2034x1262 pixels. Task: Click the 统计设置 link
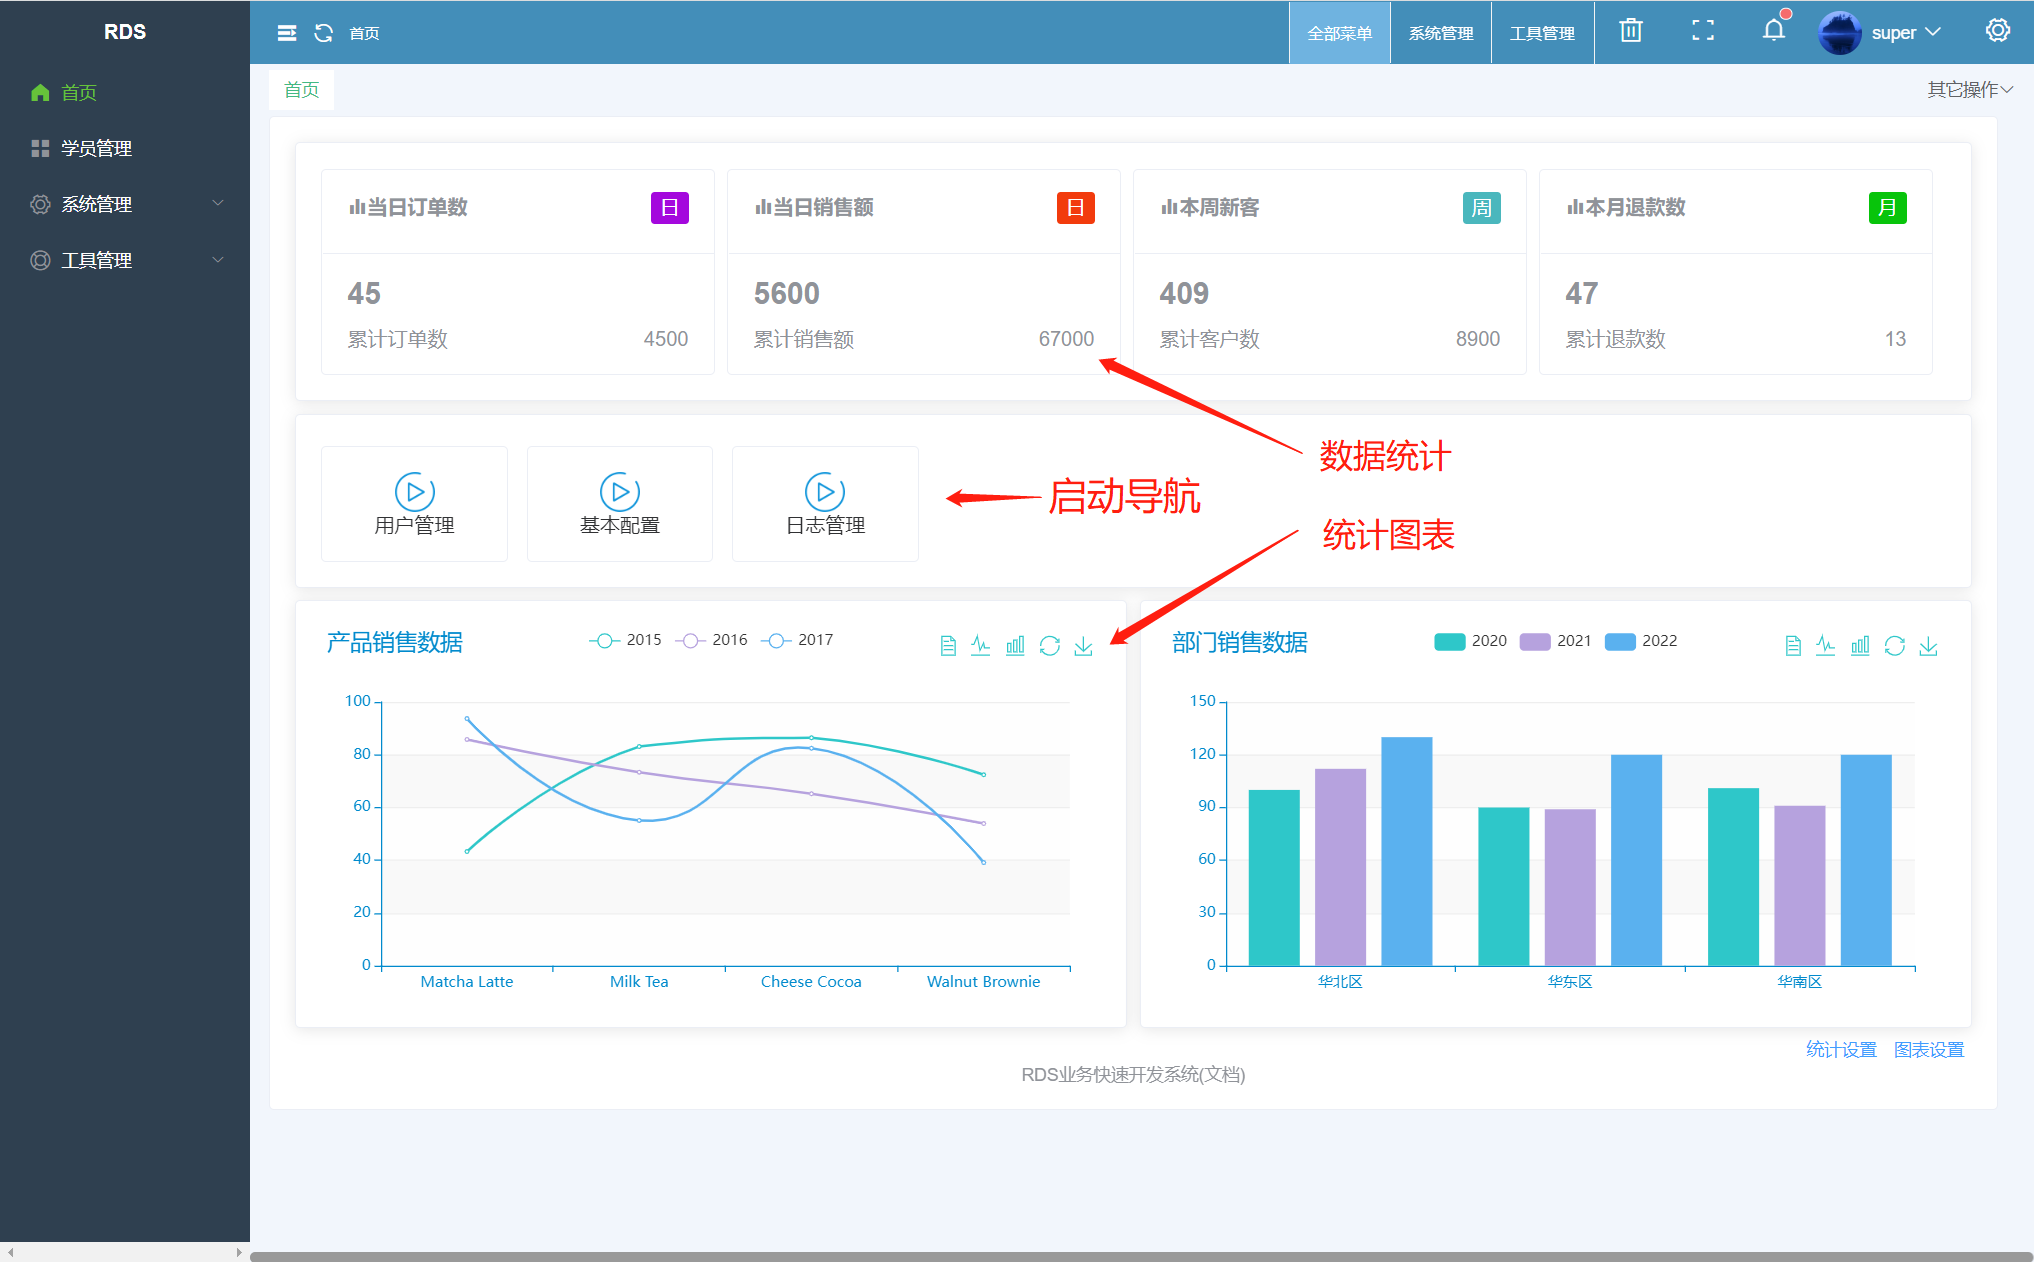coord(1840,1049)
